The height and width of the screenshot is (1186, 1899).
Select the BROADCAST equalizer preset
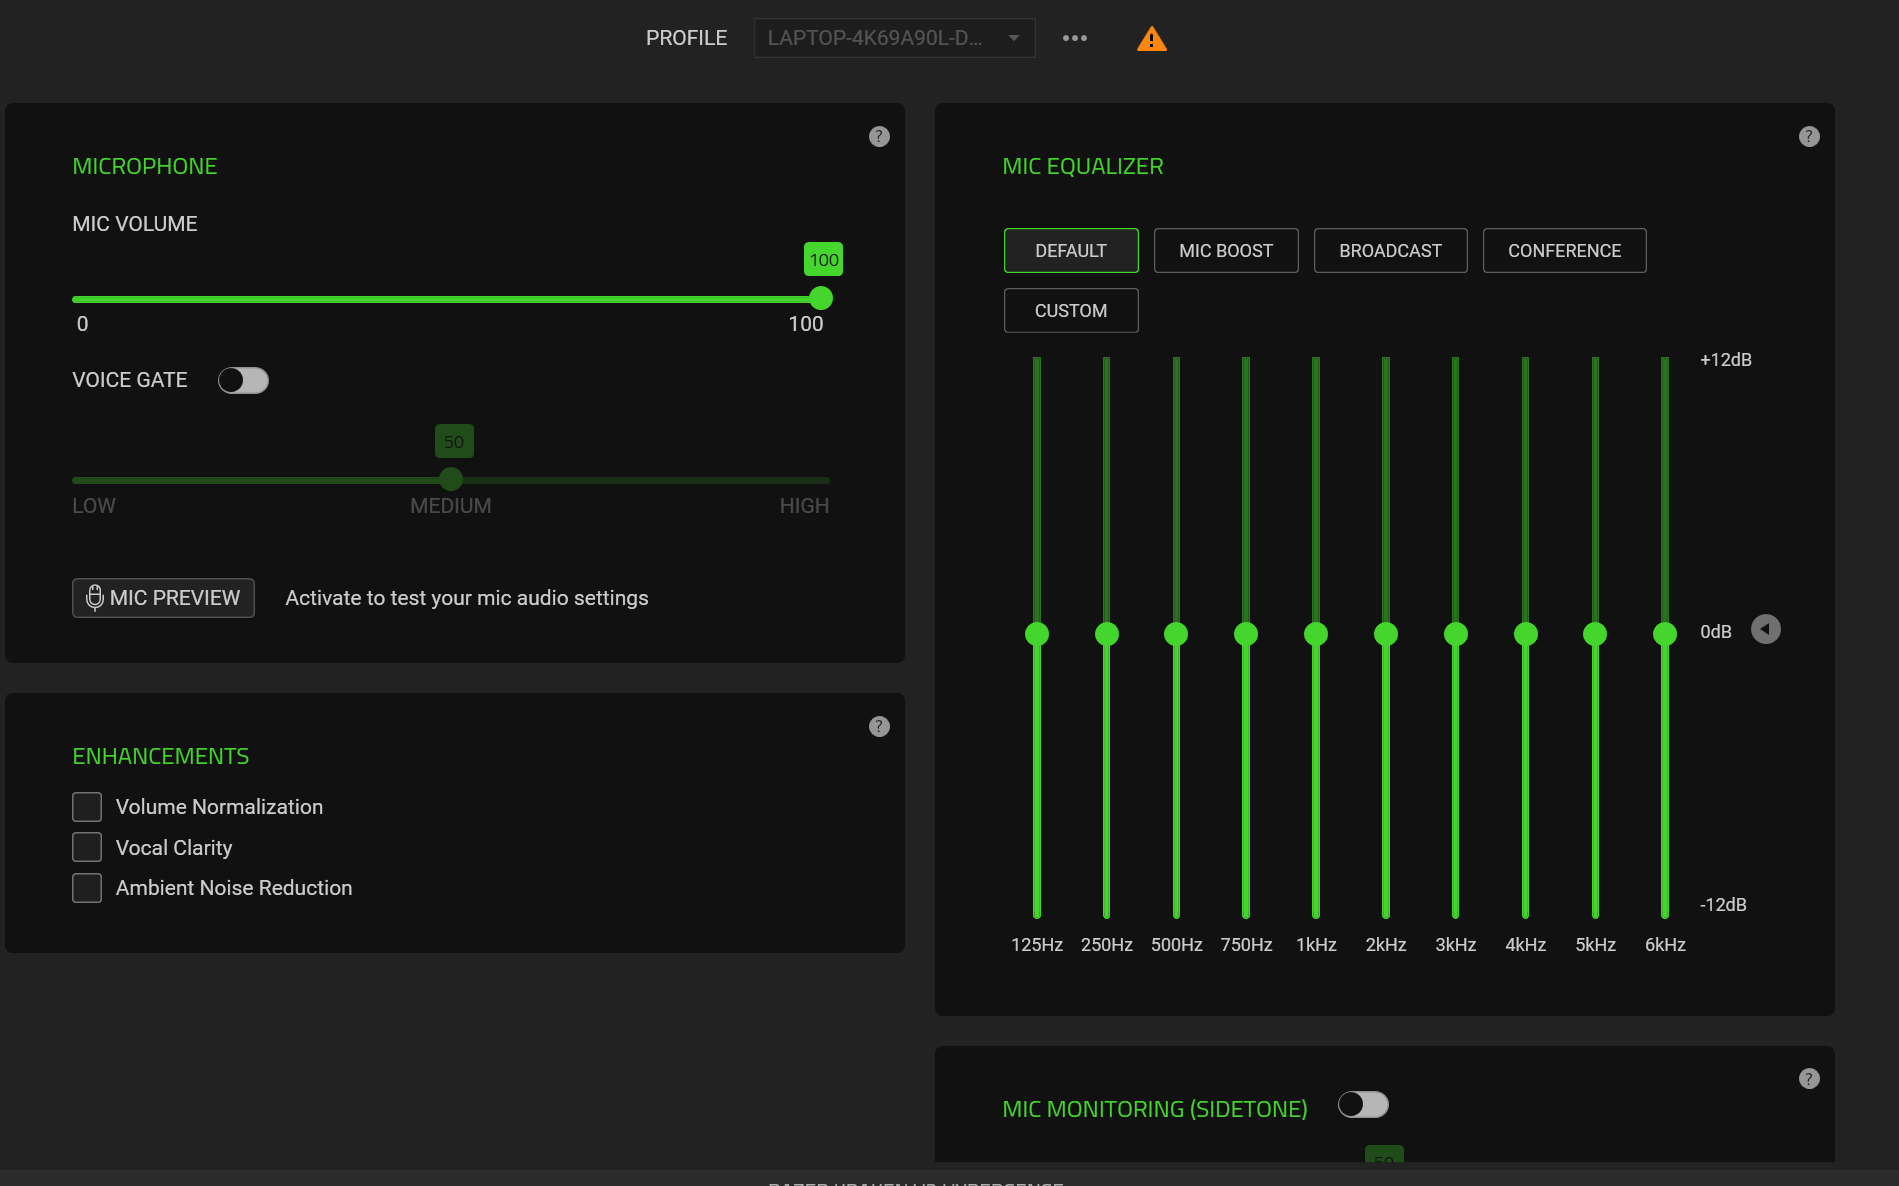tap(1390, 251)
